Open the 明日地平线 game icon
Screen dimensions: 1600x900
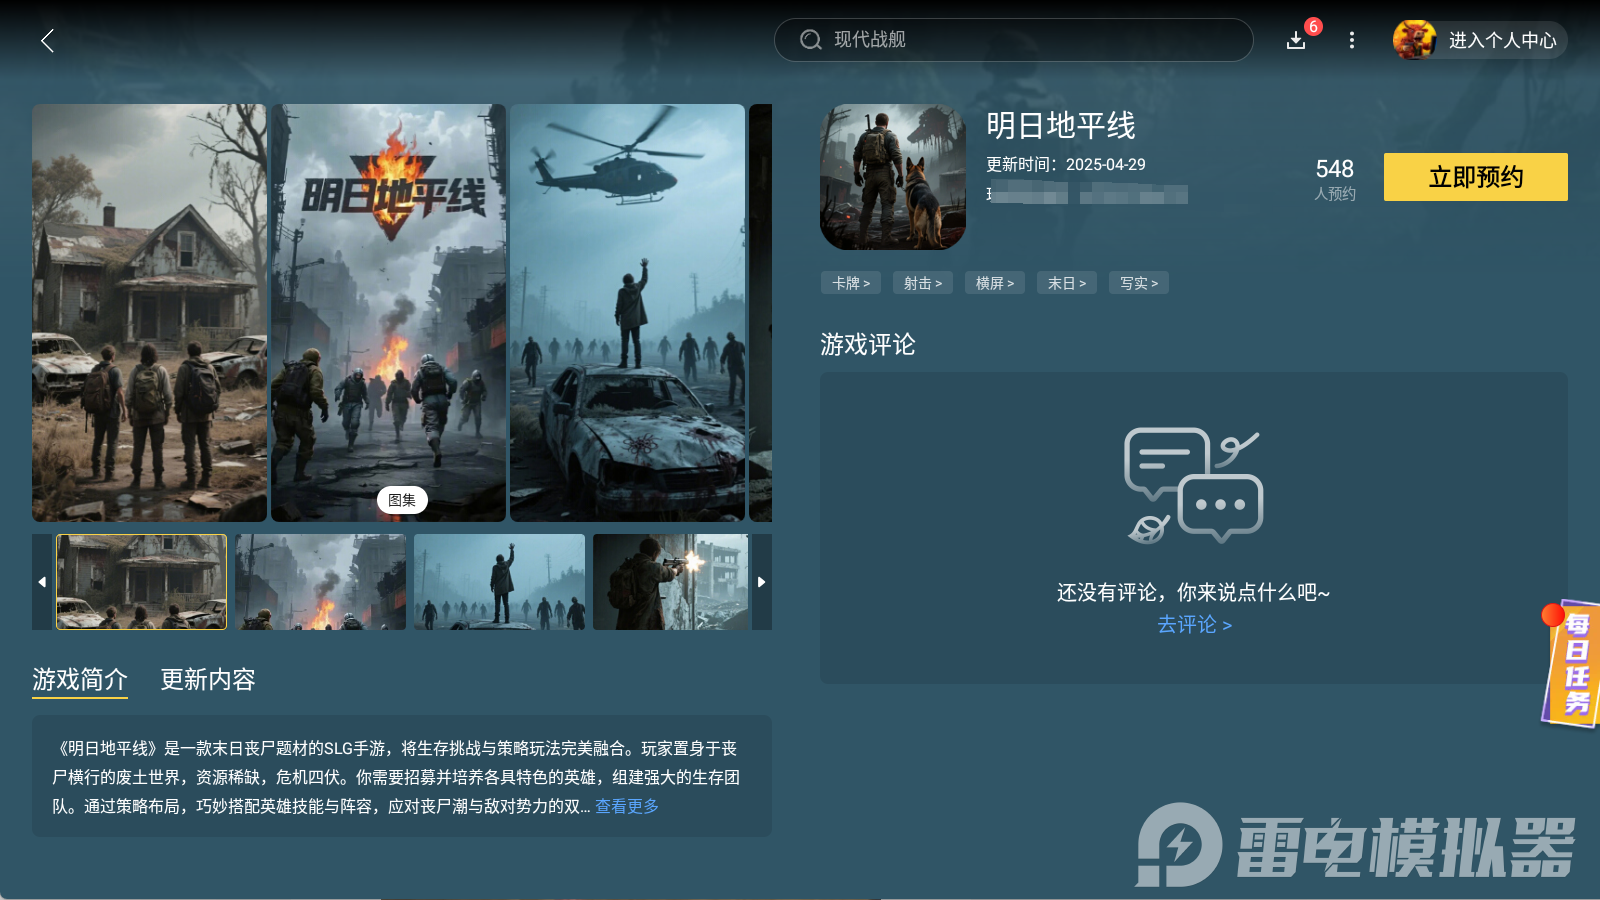click(x=893, y=177)
